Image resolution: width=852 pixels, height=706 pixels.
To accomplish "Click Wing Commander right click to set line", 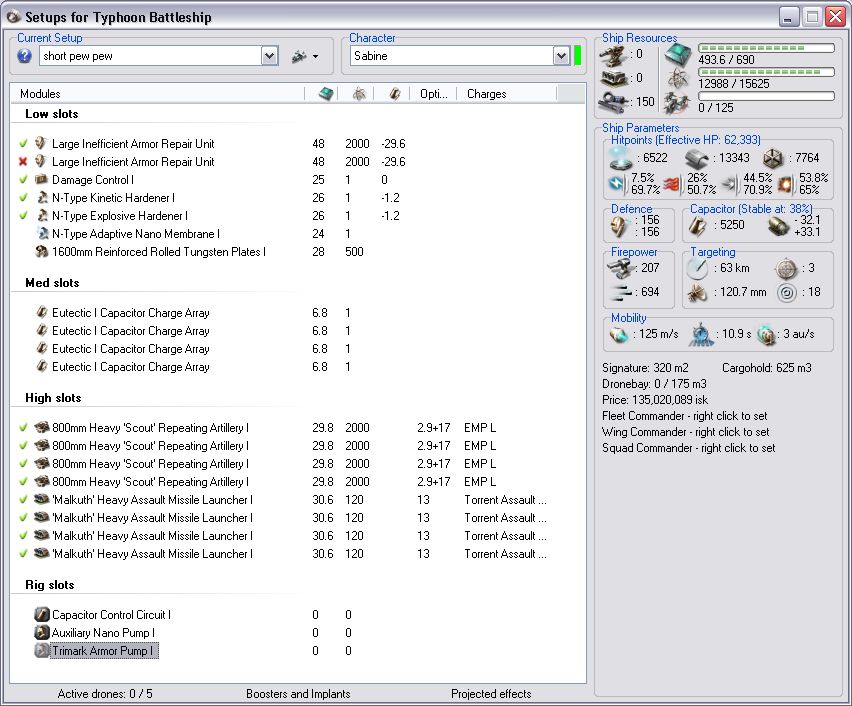I will pyautogui.click(x=686, y=432).
